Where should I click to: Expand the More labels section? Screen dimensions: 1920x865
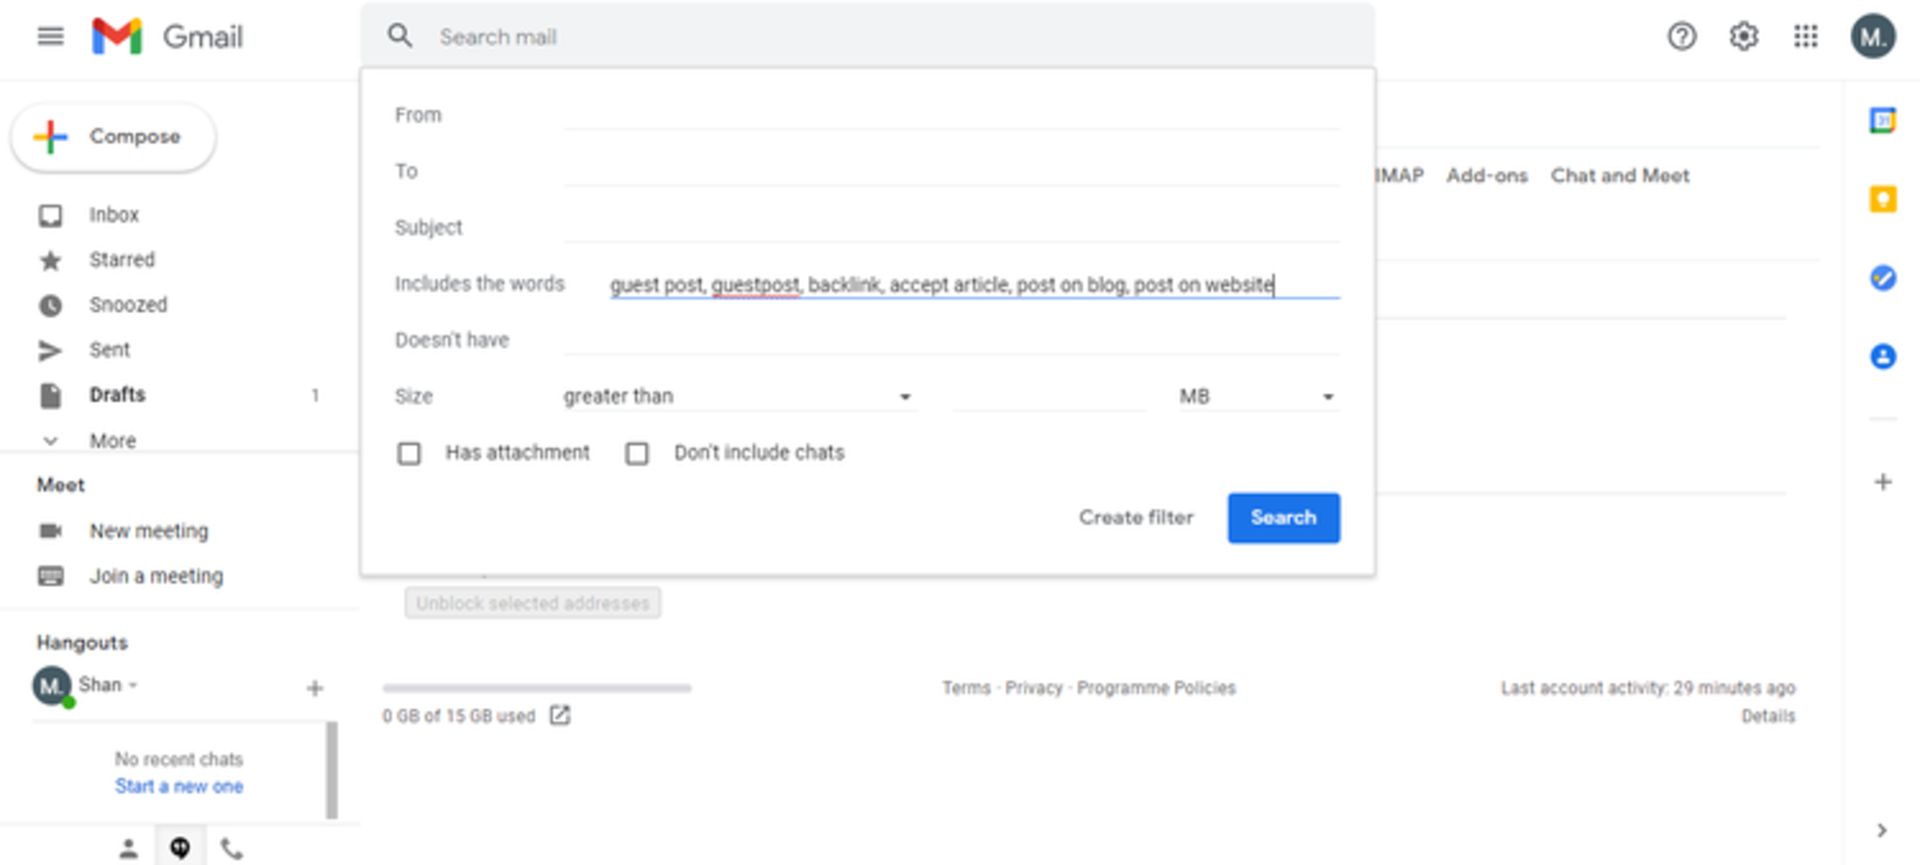pos(112,441)
